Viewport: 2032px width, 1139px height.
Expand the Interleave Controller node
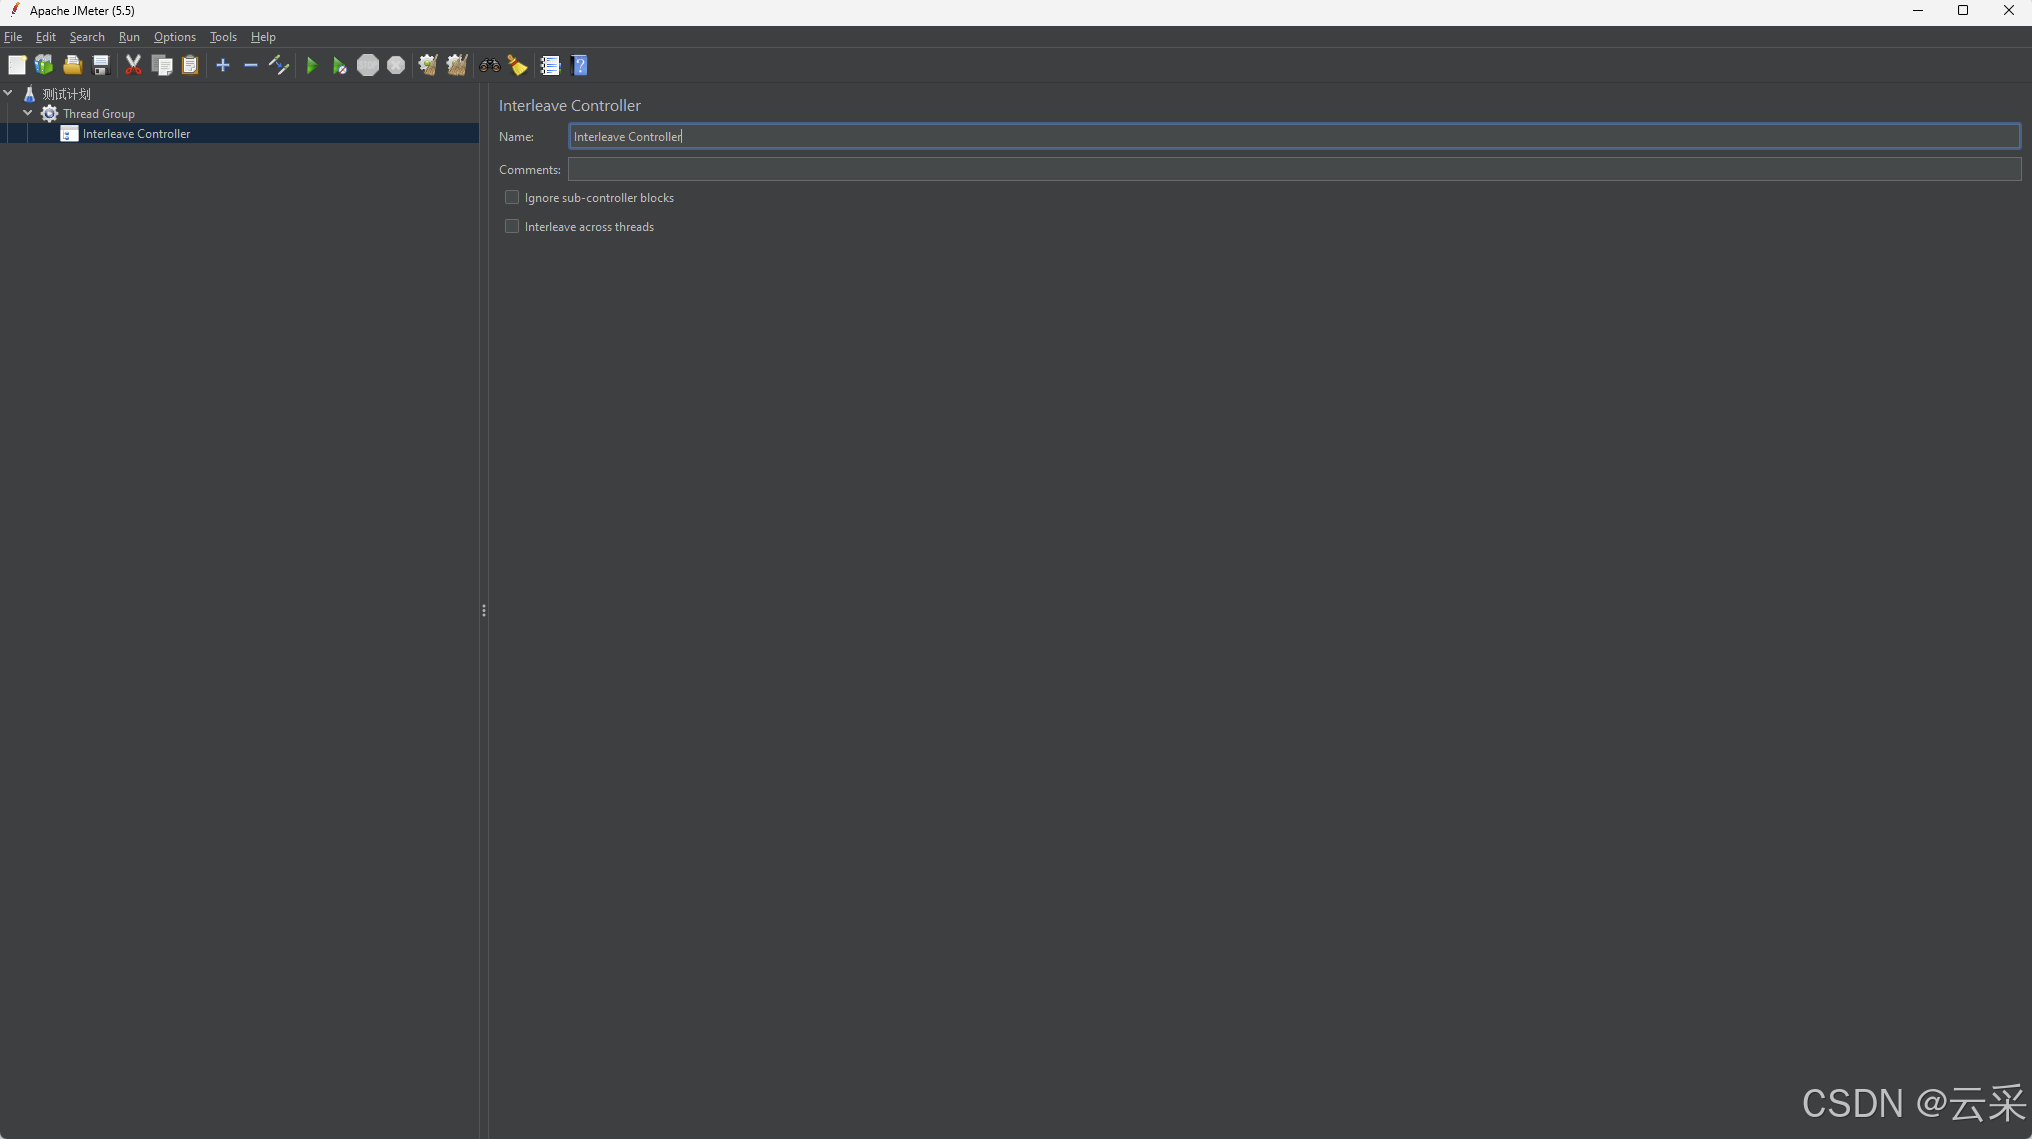point(50,133)
